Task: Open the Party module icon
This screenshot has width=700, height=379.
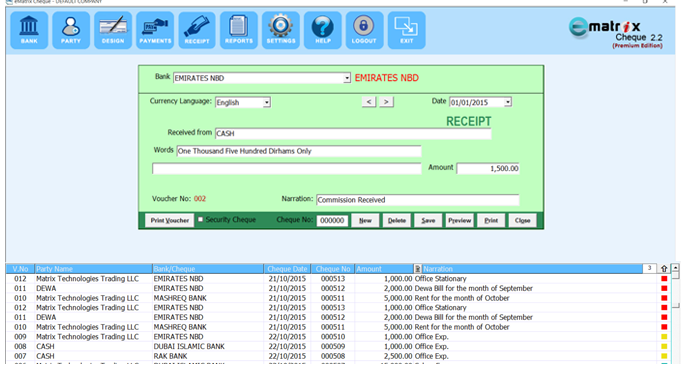Action: [x=71, y=30]
